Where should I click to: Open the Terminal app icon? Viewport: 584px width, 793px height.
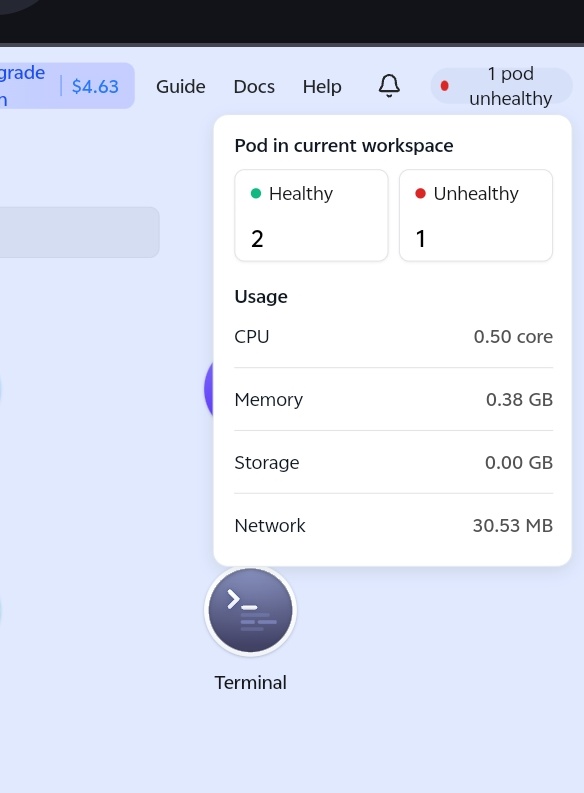tap(250, 610)
